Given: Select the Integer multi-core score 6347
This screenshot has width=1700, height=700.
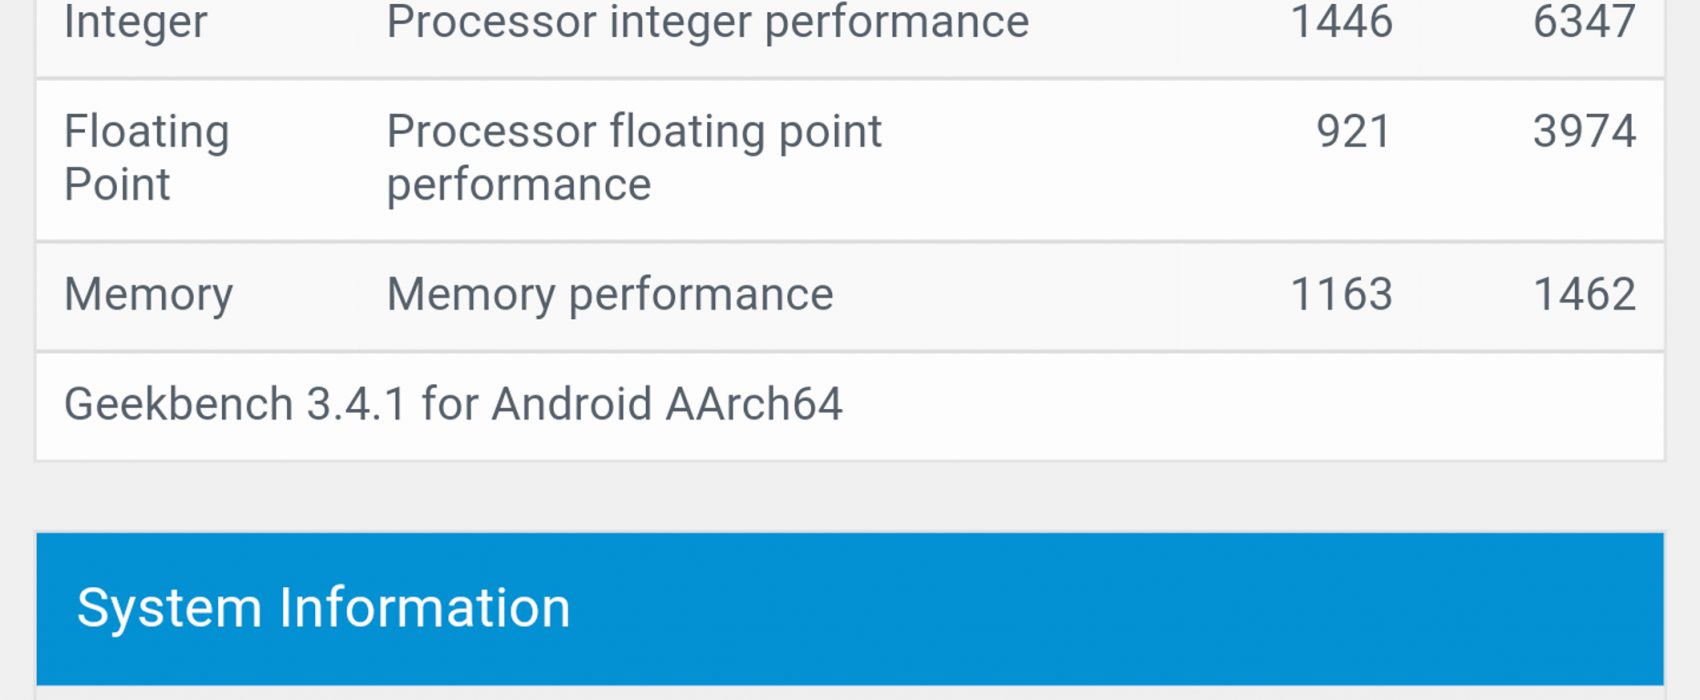Looking at the screenshot, I should click(1584, 21).
